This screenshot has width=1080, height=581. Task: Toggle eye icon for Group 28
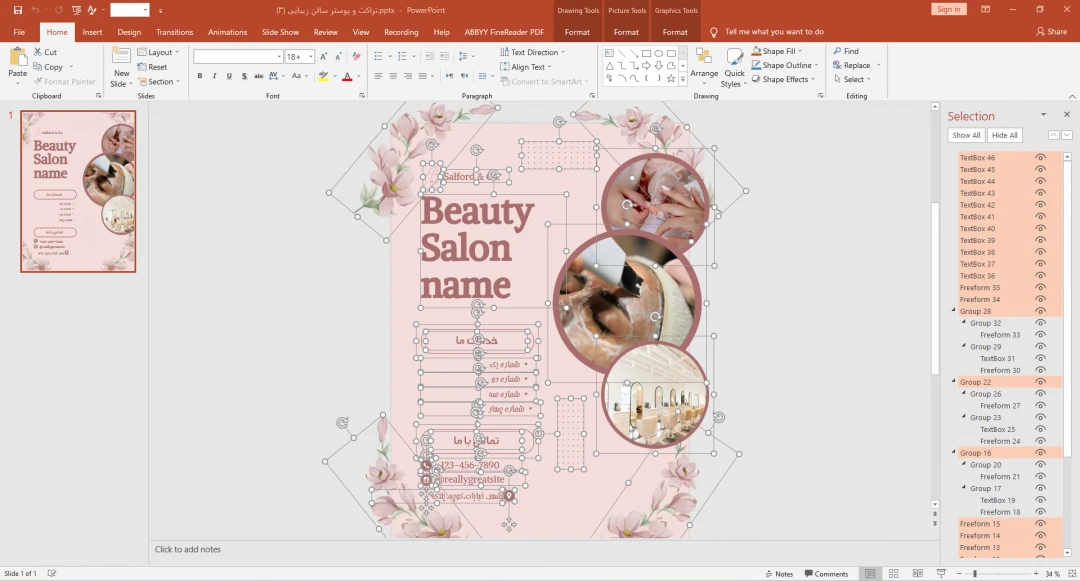1041,312
